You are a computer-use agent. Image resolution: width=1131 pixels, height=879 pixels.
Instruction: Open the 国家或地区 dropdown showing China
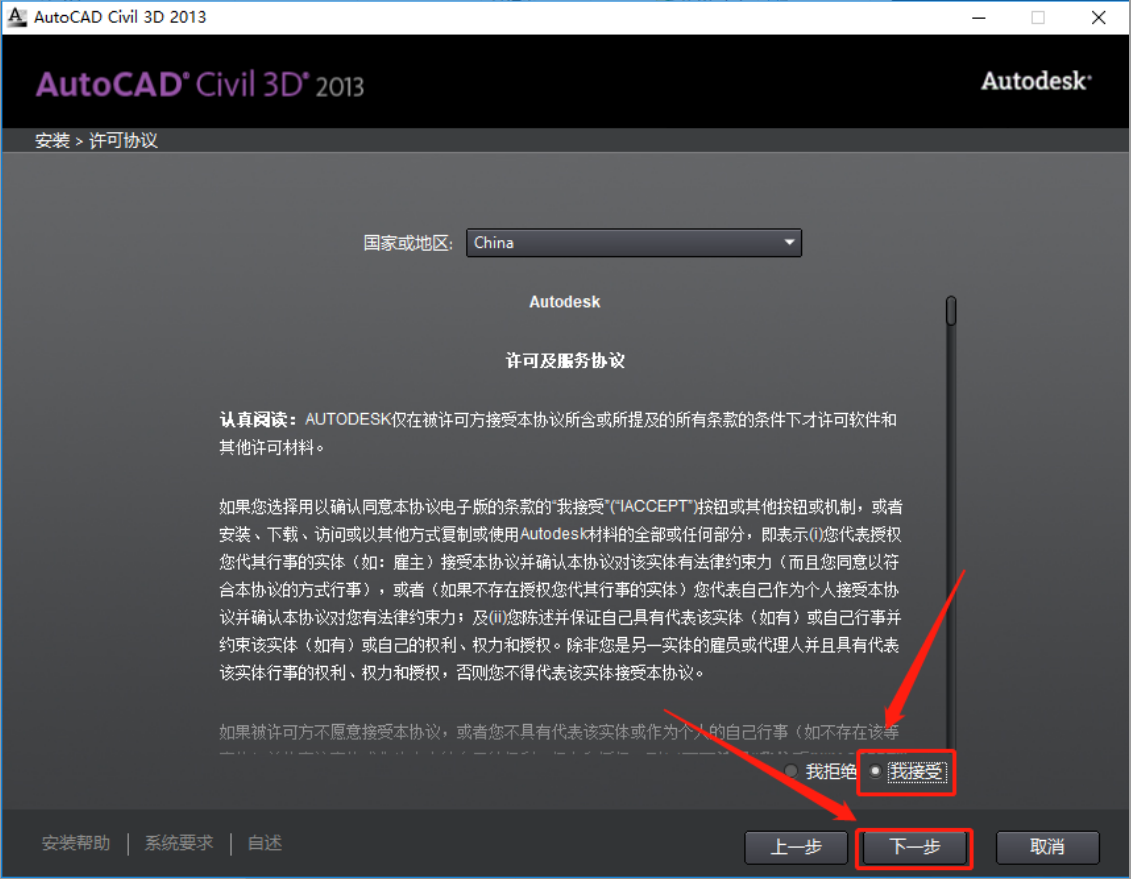point(634,243)
